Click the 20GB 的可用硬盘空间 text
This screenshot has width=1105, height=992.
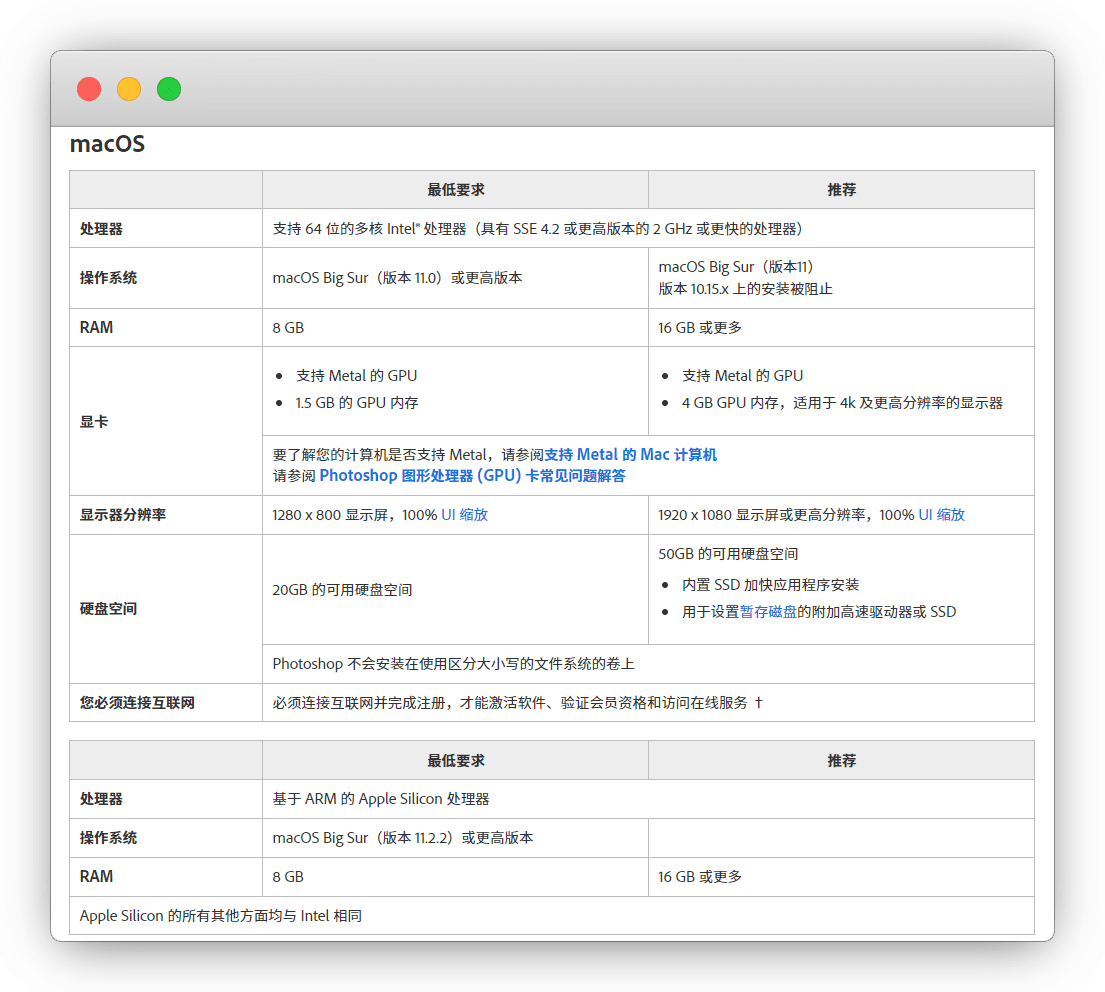[x=342, y=590]
